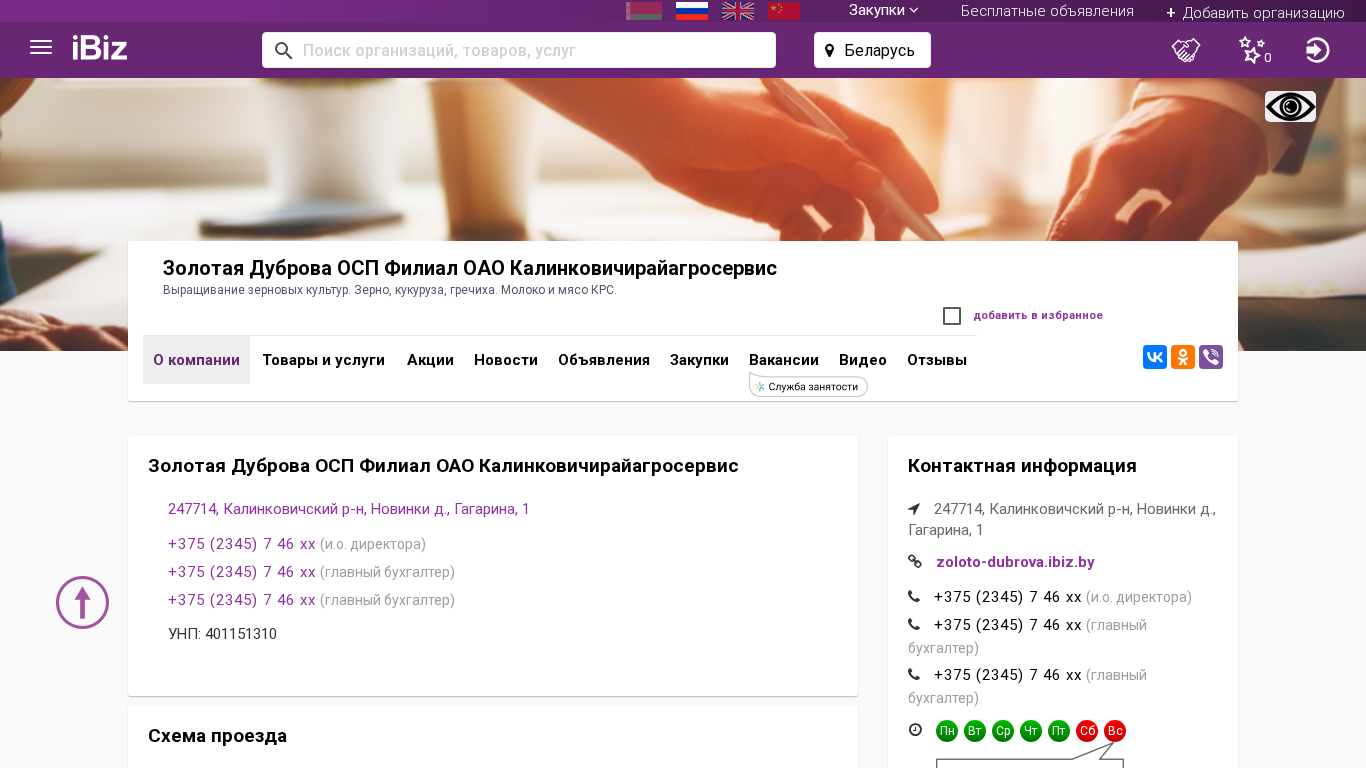
Task: Click the Схема проезда heading
Action: pos(217,736)
